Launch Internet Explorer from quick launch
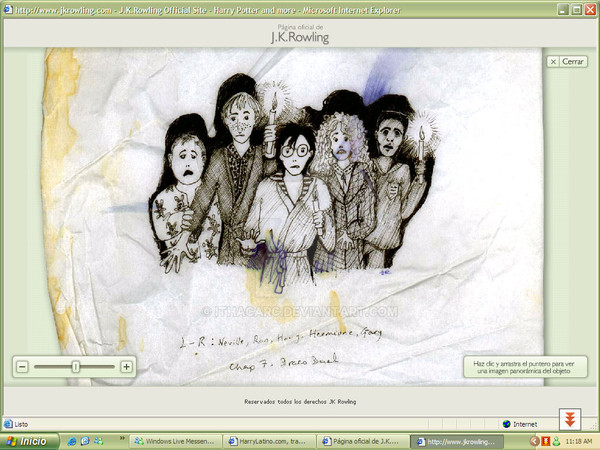Screen dimensions: 600x450 click(x=72, y=441)
